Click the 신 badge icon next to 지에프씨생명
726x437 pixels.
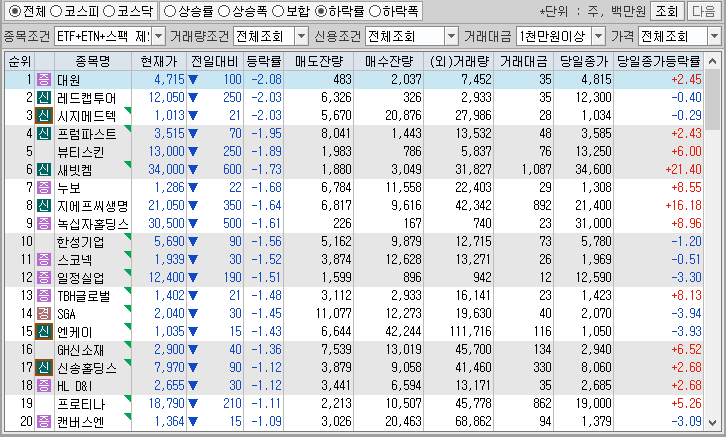(x=44, y=206)
